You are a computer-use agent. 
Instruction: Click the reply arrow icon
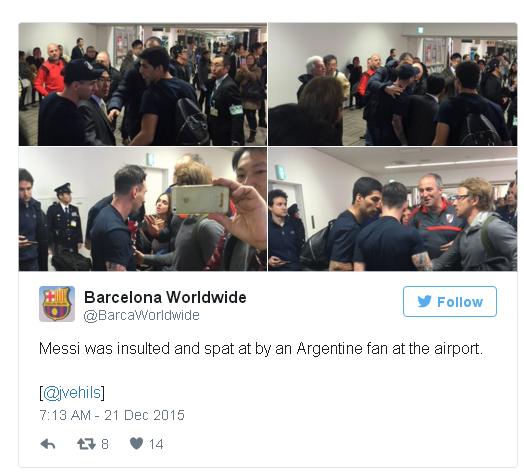(48, 444)
